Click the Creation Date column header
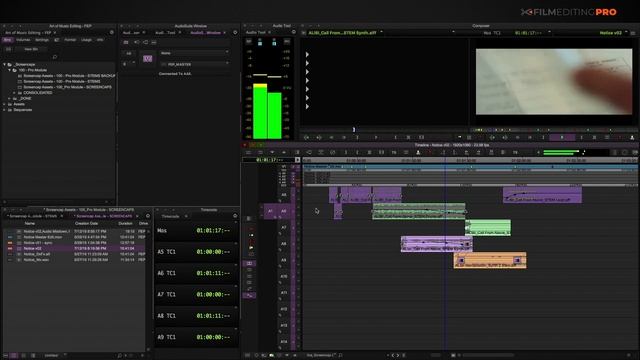Viewport: 640px width, 360px height. point(86,223)
